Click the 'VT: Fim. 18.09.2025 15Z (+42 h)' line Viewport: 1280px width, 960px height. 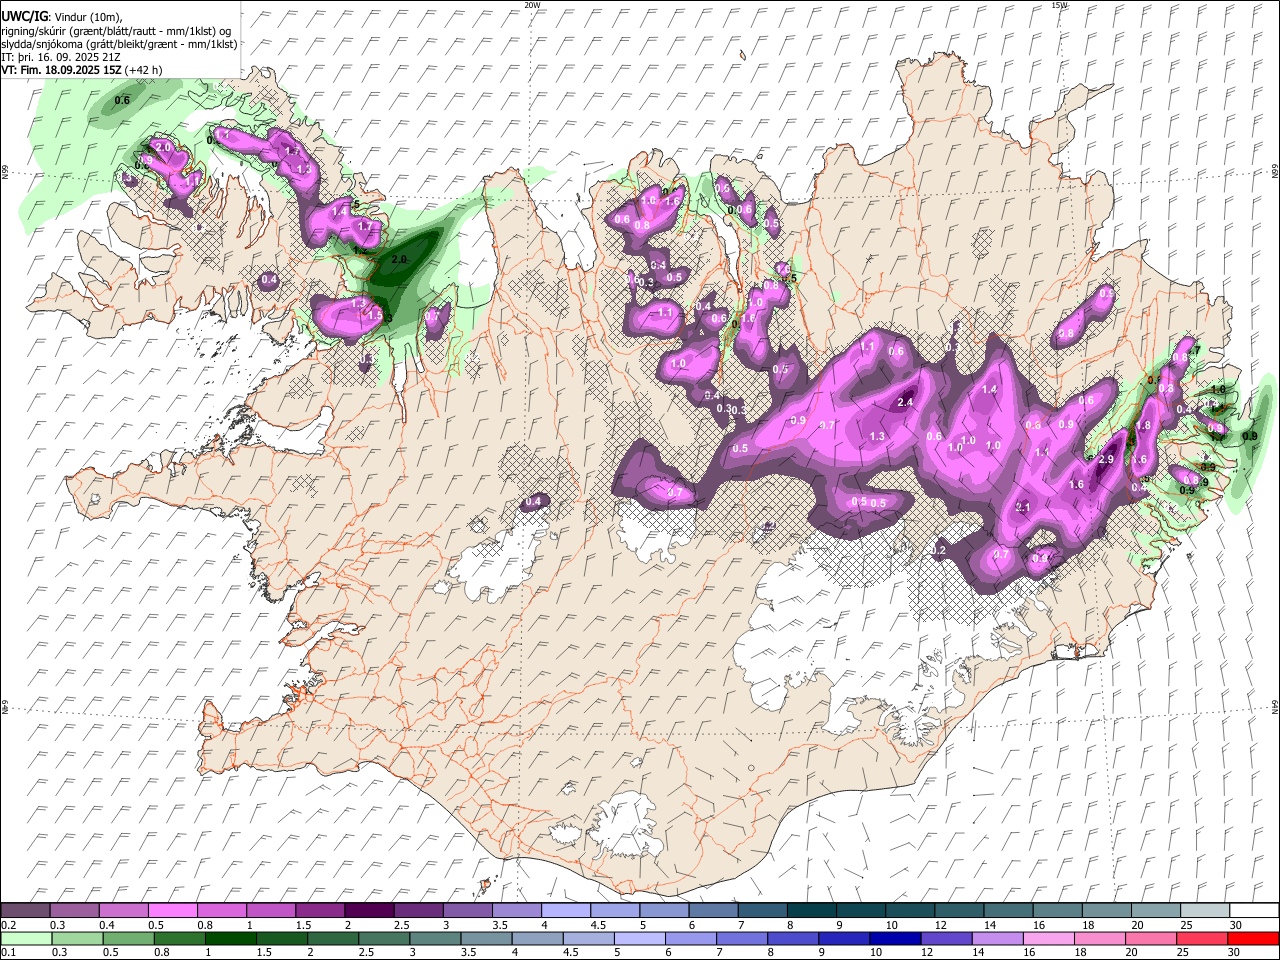(82, 70)
